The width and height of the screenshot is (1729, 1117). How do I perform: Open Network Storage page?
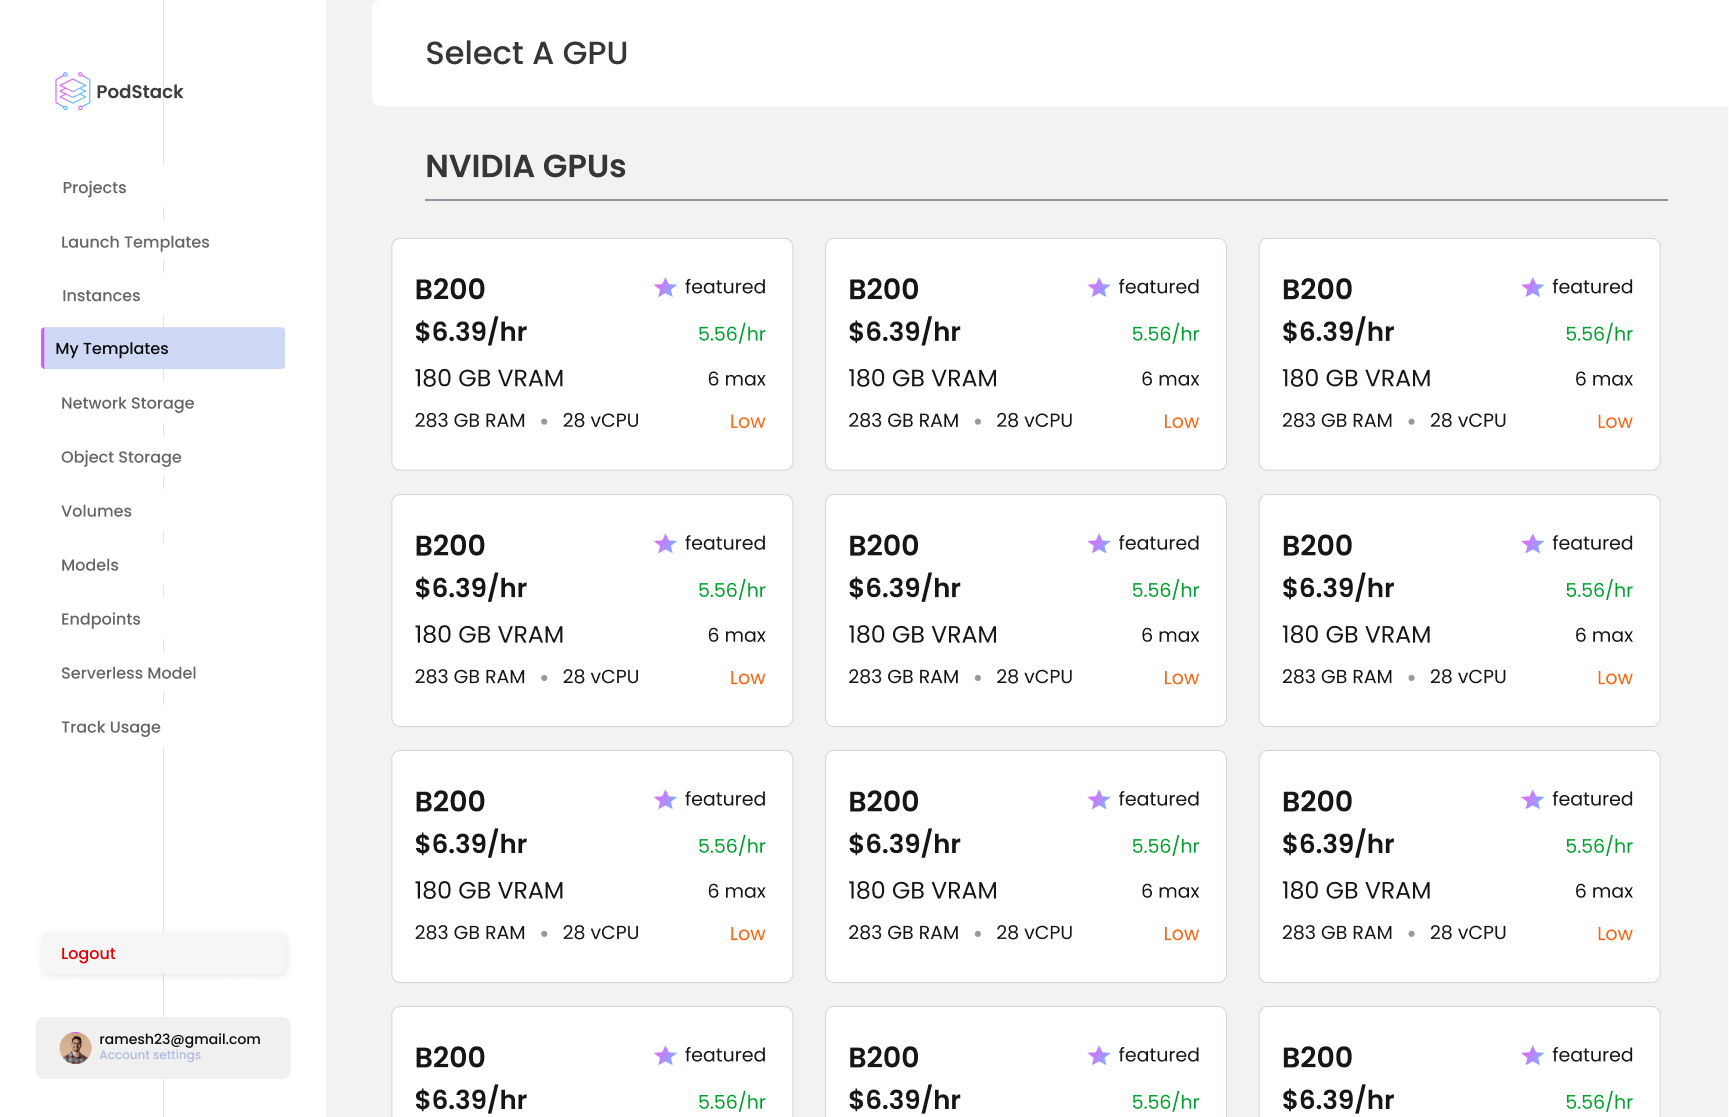[128, 403]
